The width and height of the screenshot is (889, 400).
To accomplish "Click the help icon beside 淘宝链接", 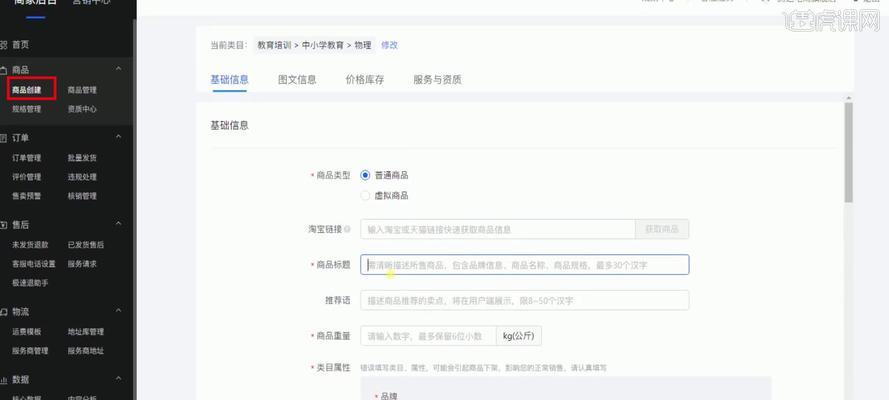I will 347,230.
